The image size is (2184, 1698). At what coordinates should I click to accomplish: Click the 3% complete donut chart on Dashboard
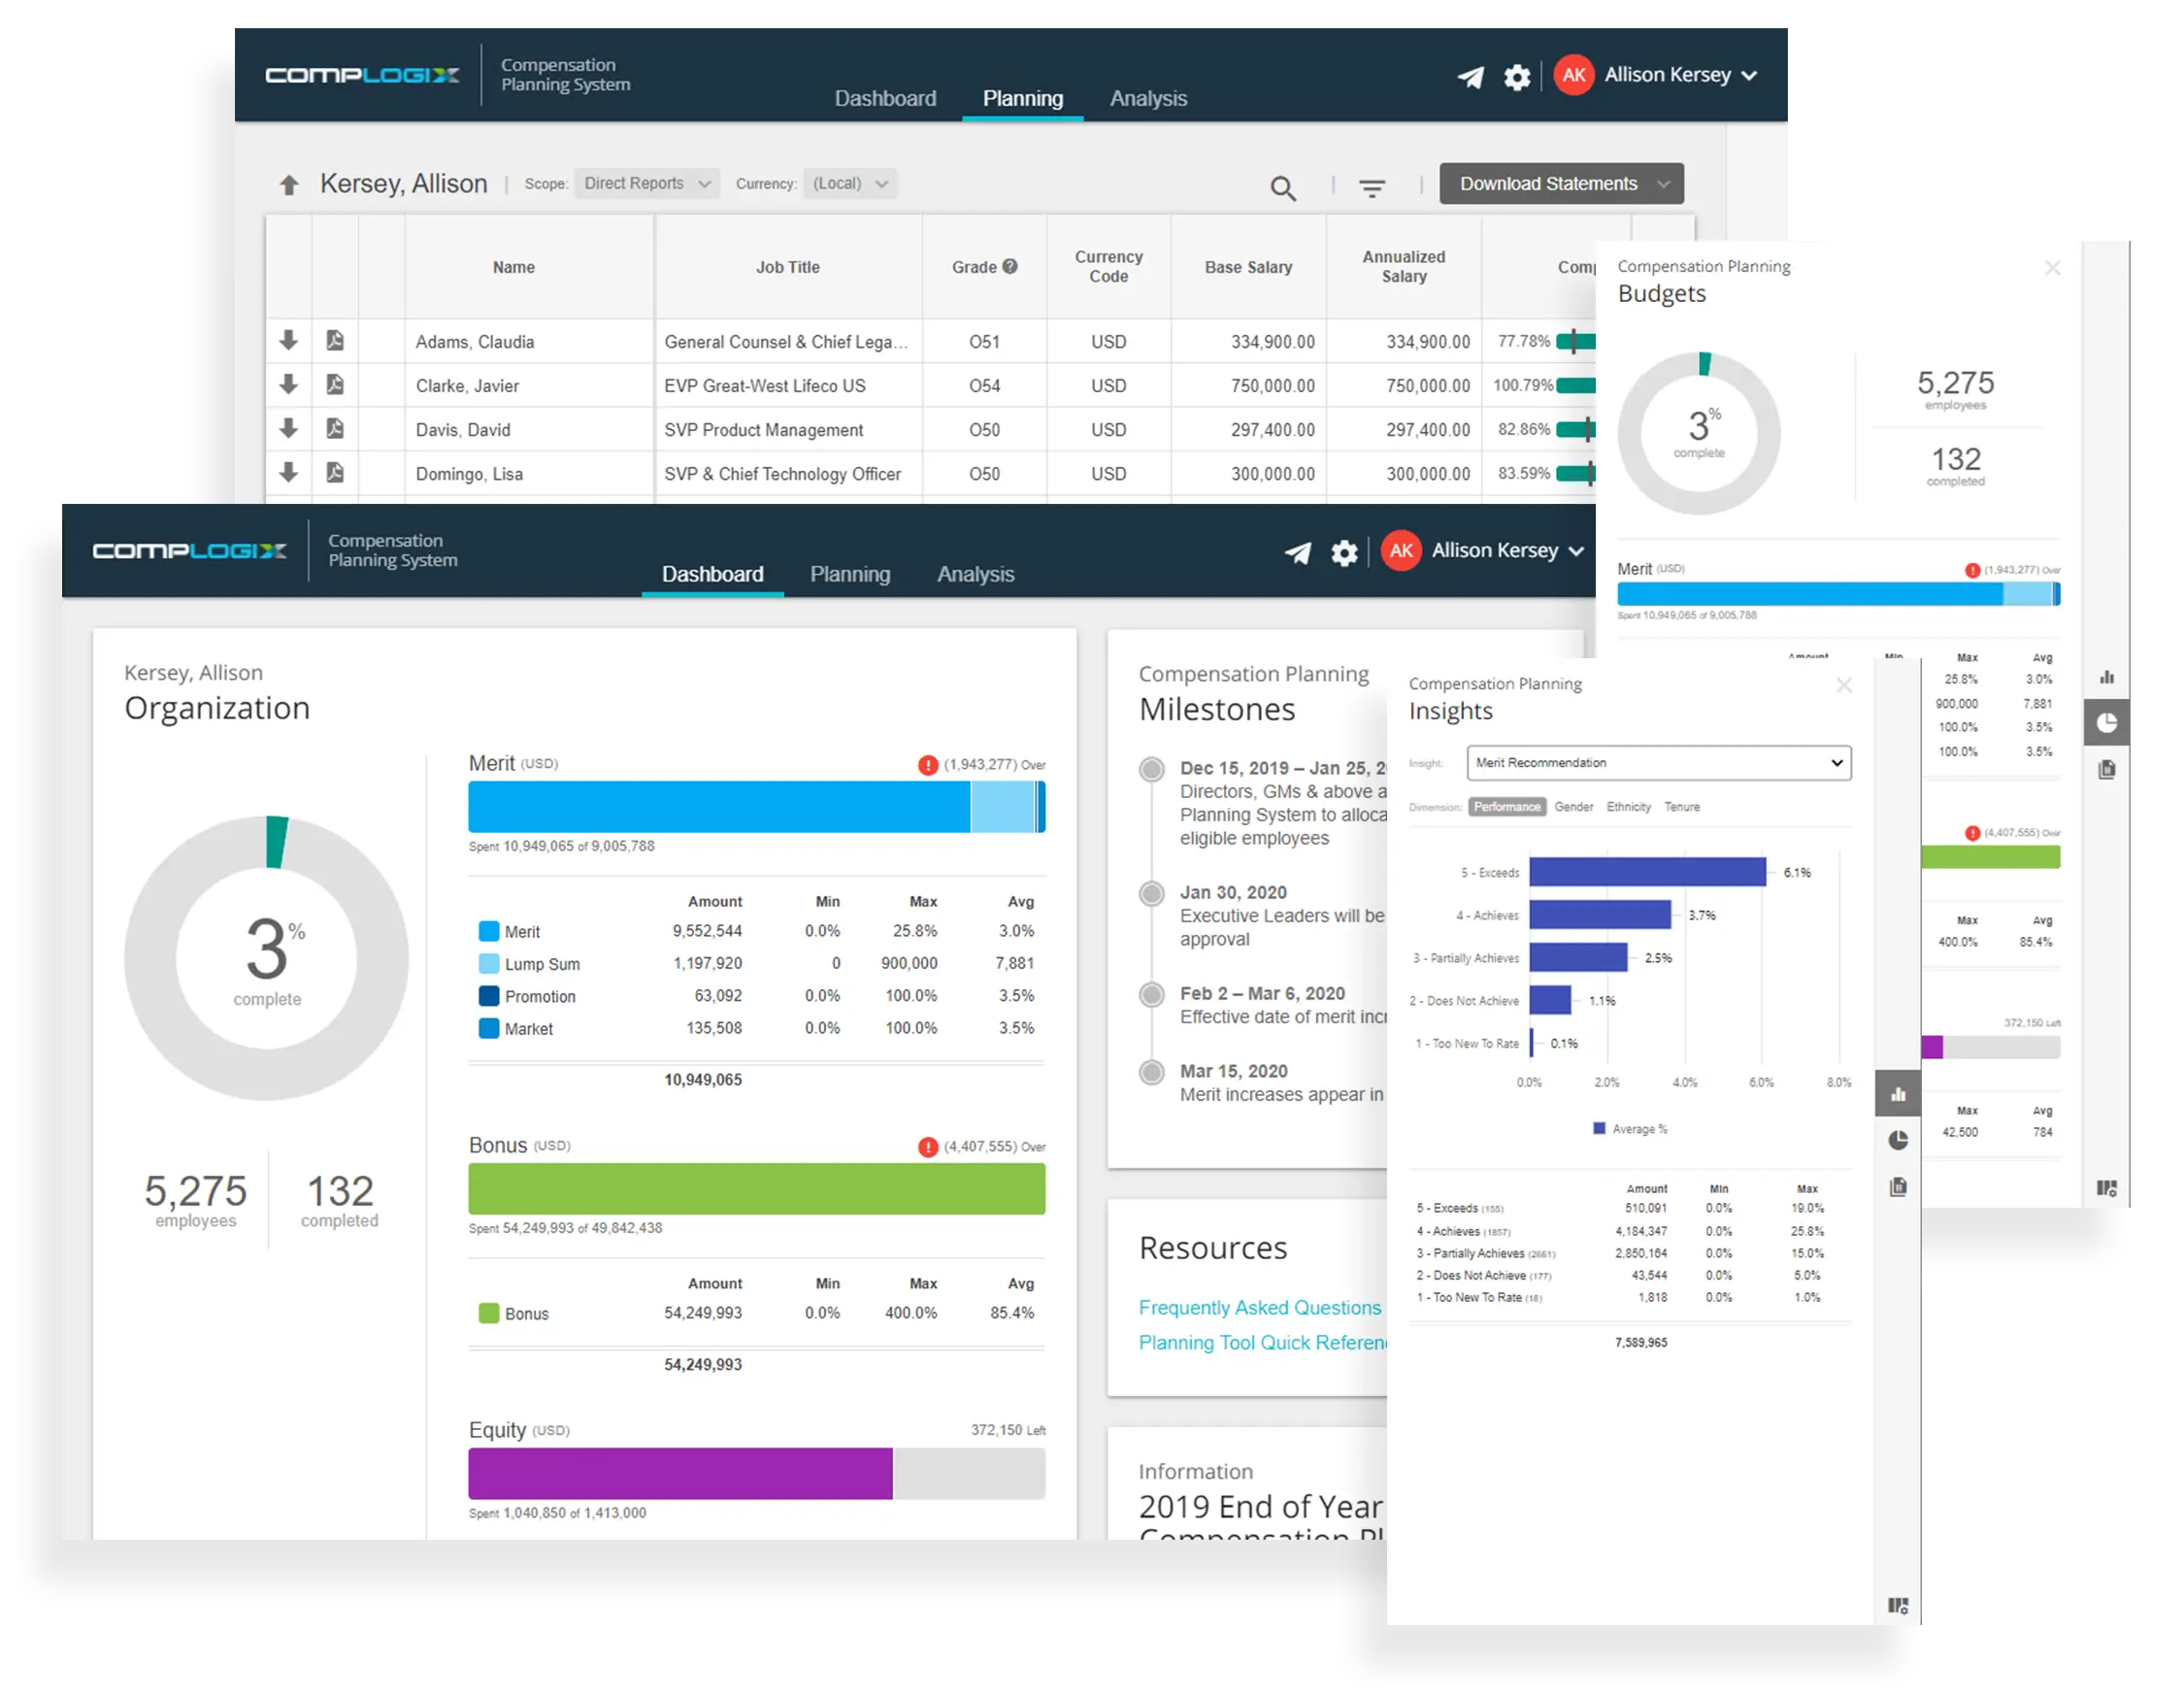266,958
